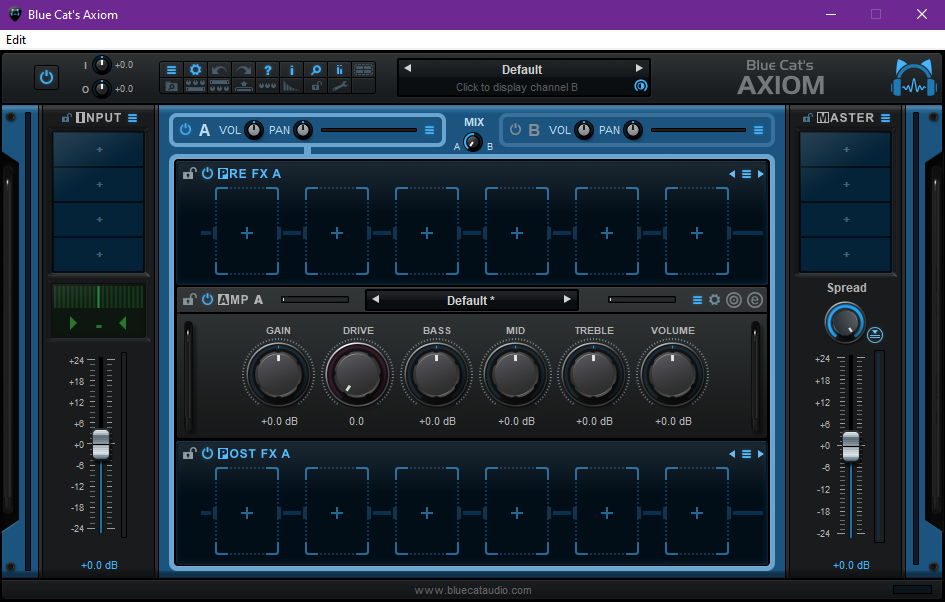
Task: Click the Blue Cat headphones logo
Action: [x=914, y=78]
